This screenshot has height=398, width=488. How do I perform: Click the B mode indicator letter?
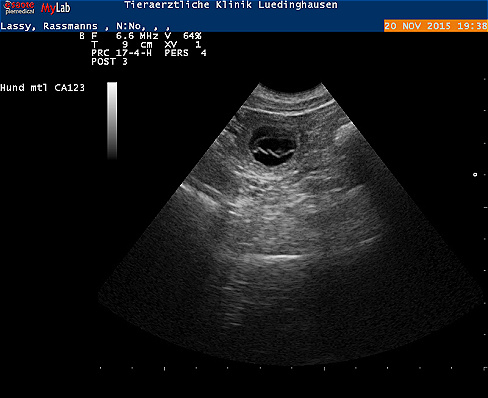(x=82, y=36)
